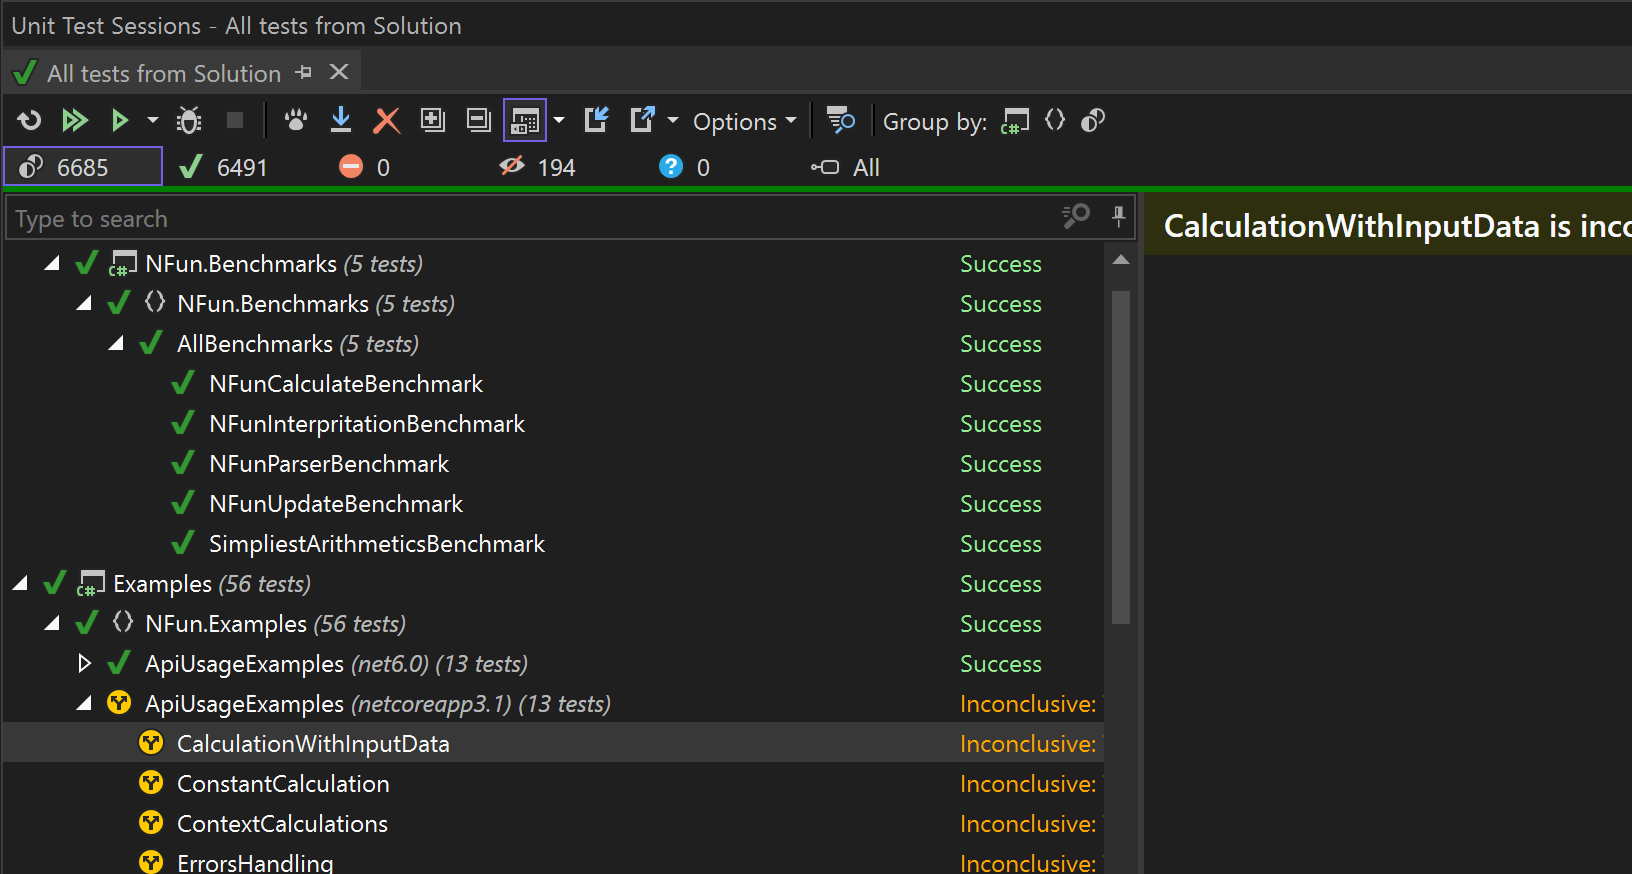The image size is (1632, 874).
Task: Click the NFunParserBenchmark test entry
Action: (329, 463)
